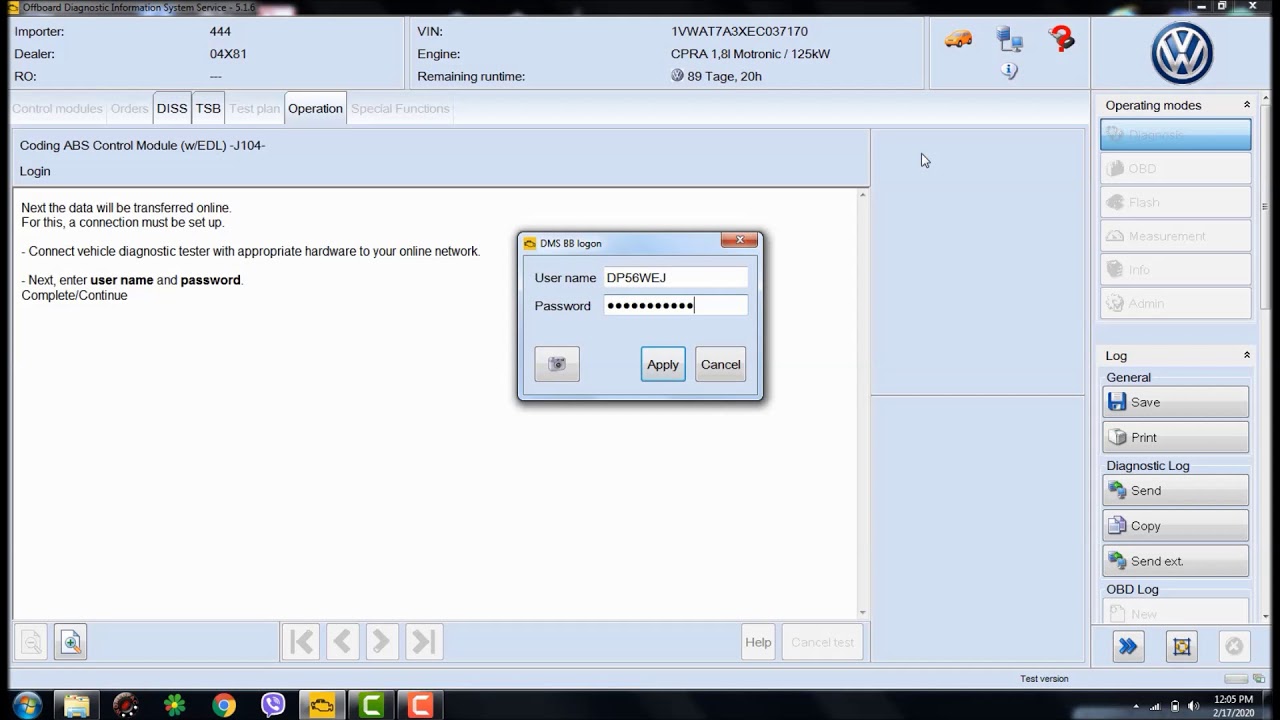This screenshot has height=720, width=1280.
Task: Open Google Chrome from taskbar
Action: 224,706
